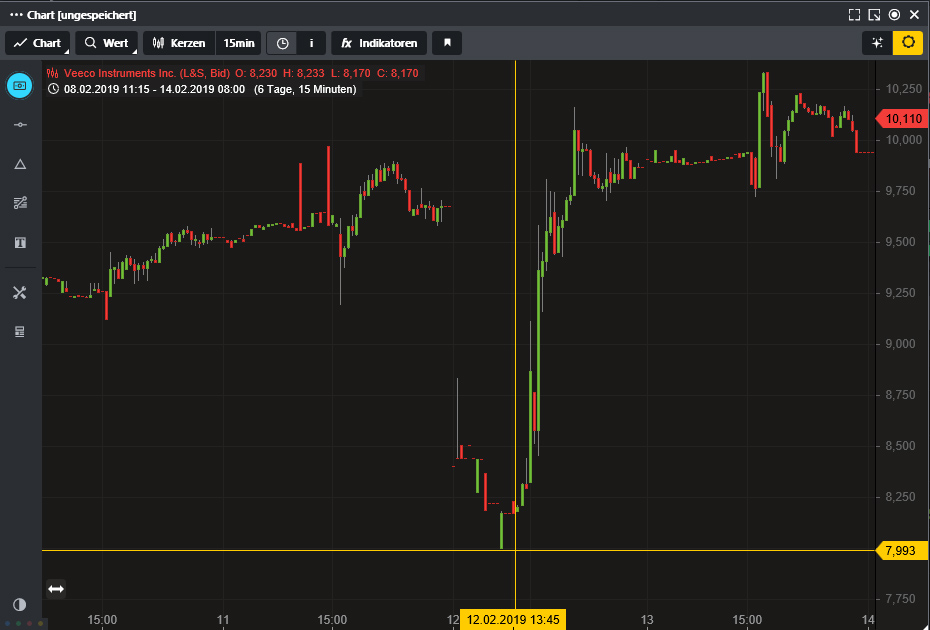930x630 pixels.
Task: Click the fullscreen frame icon
Action: 854,15
